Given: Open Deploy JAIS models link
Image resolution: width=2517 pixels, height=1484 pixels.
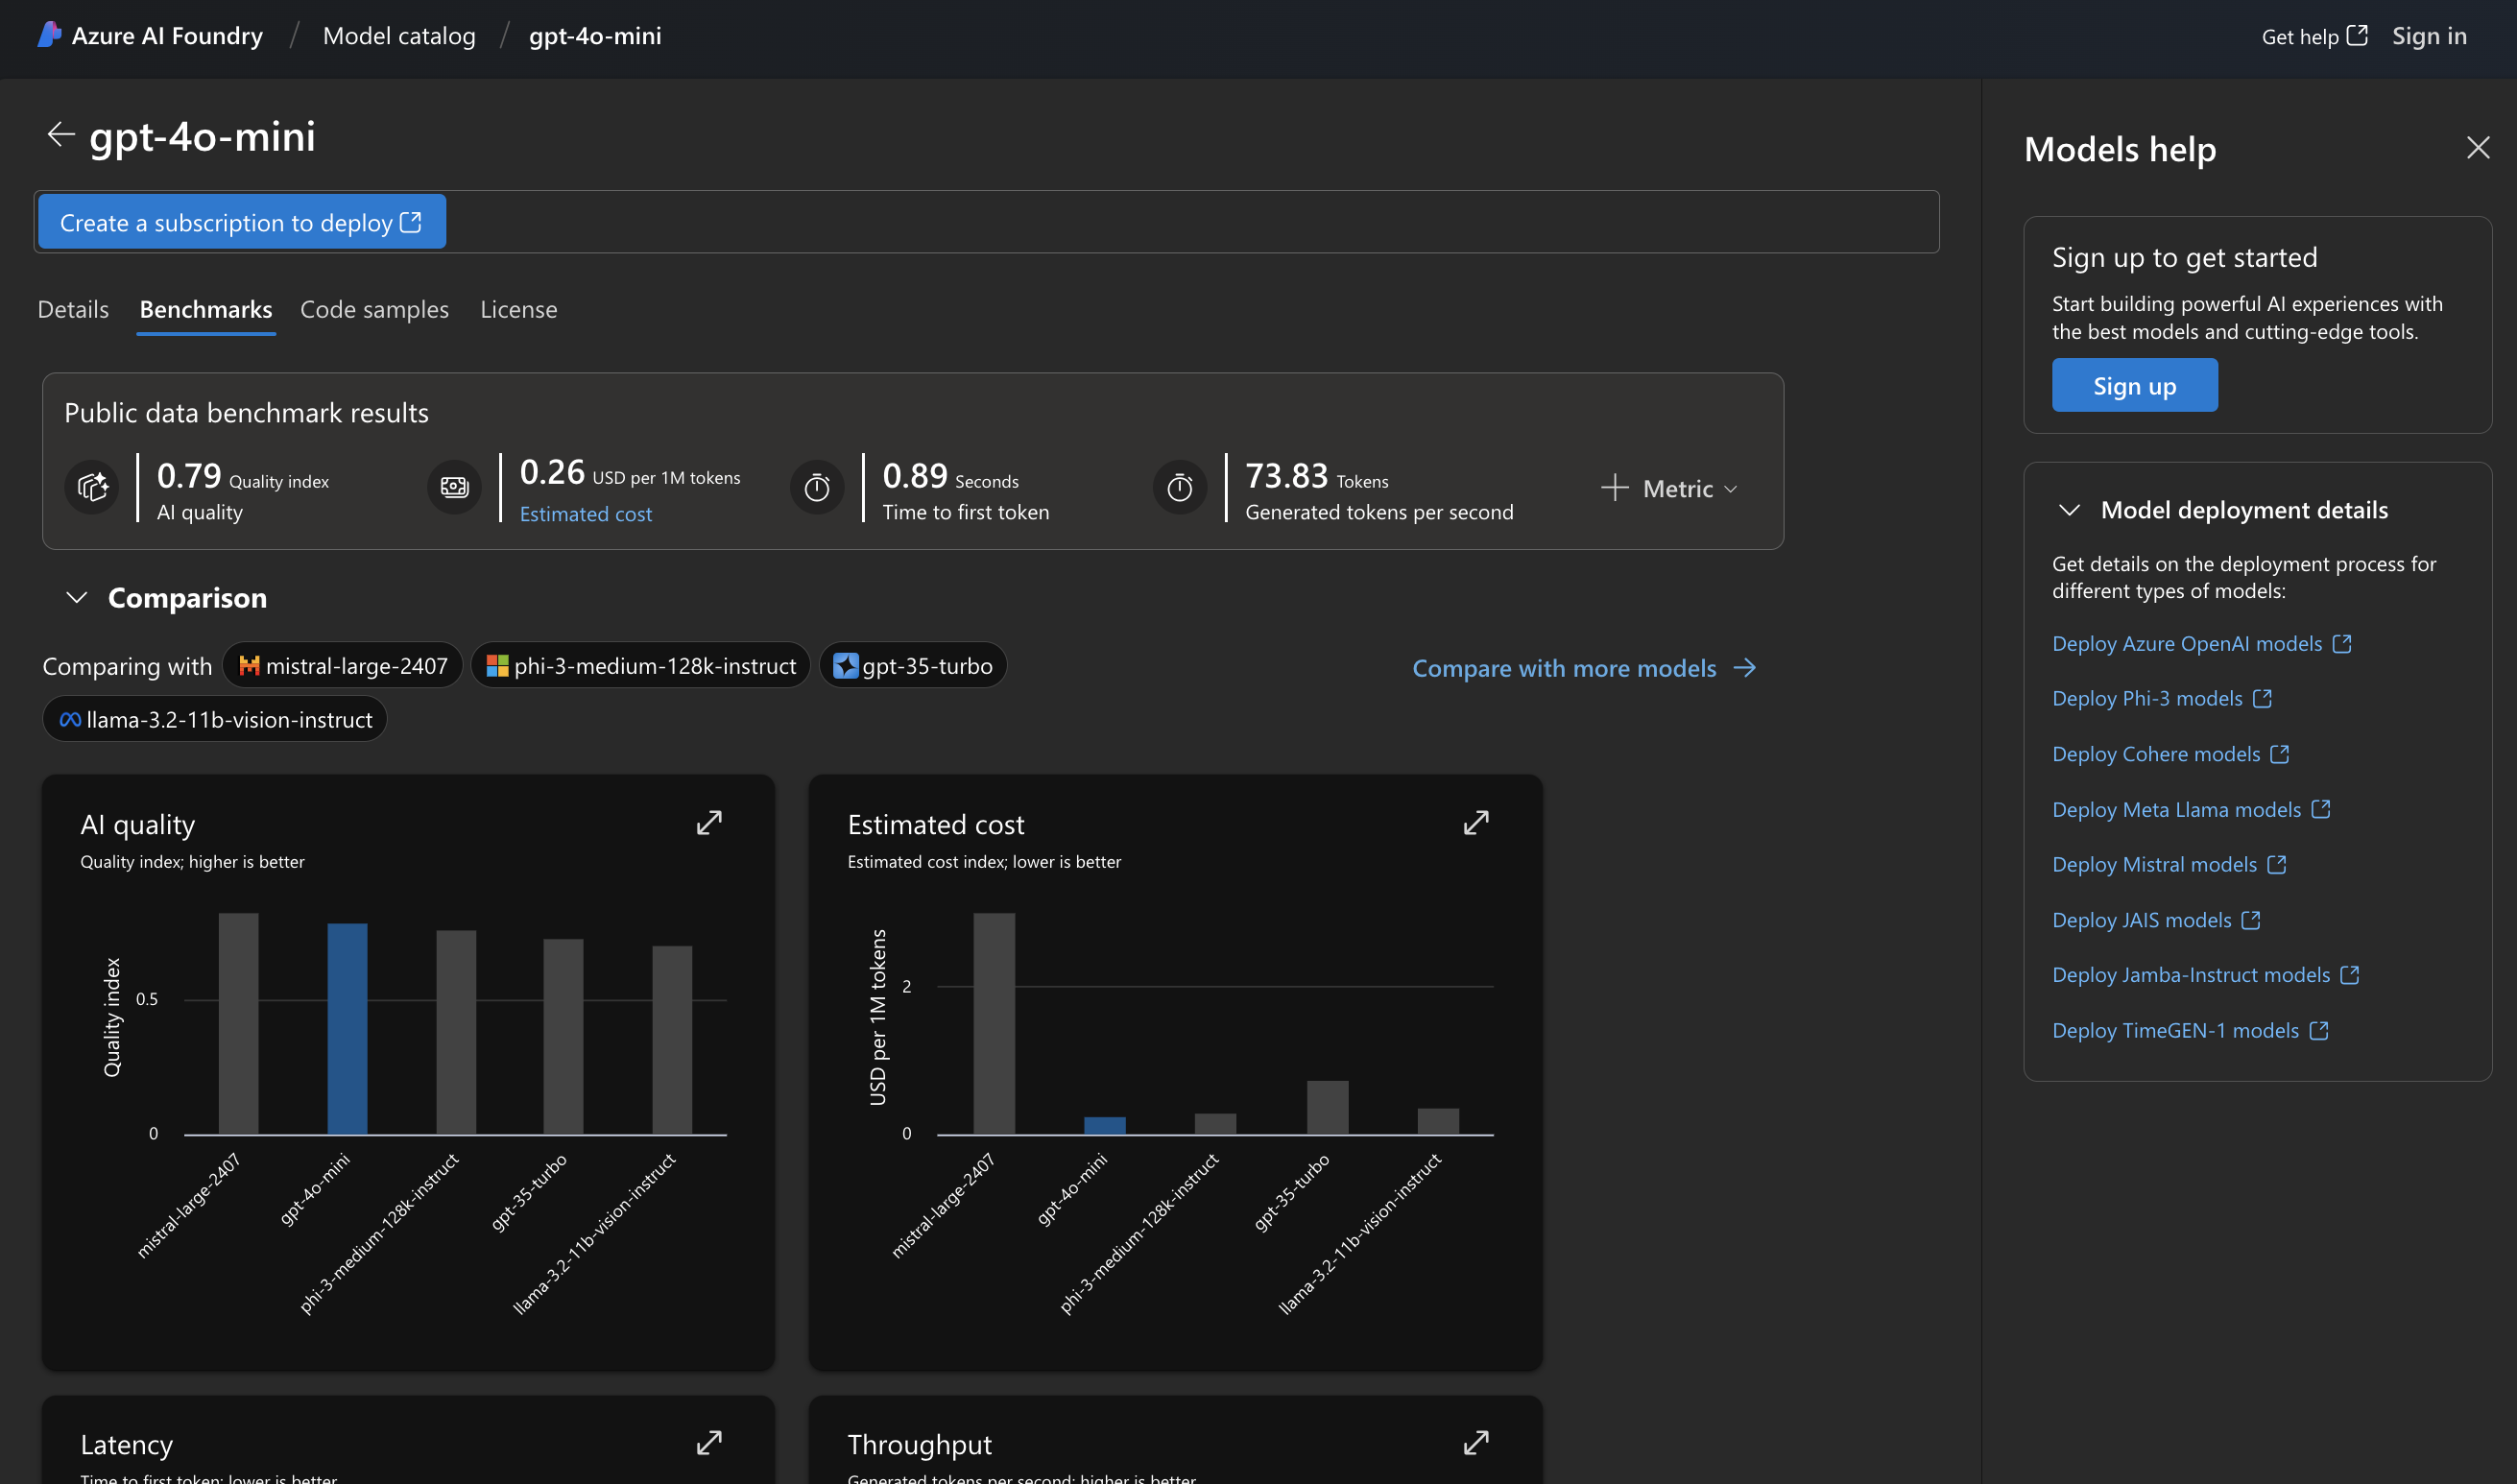Looking at the screenshot, I should pos(2141,920).
